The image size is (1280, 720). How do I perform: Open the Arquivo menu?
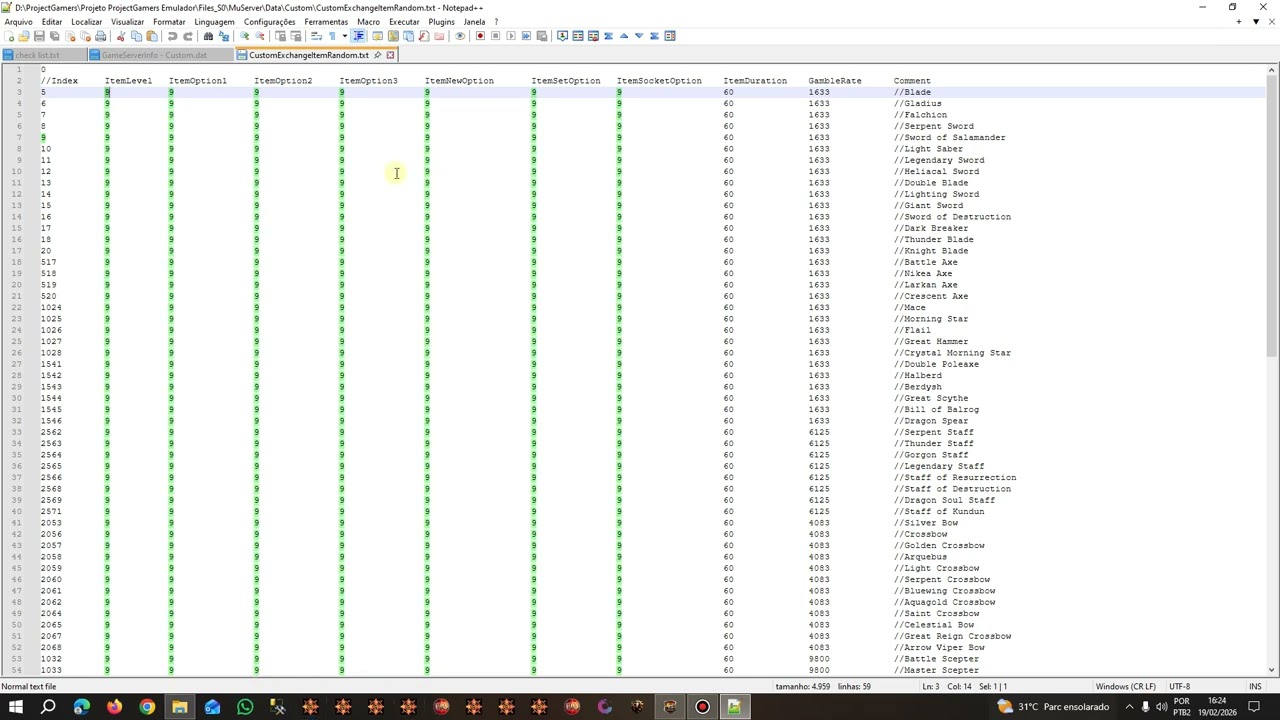(18, 21)
